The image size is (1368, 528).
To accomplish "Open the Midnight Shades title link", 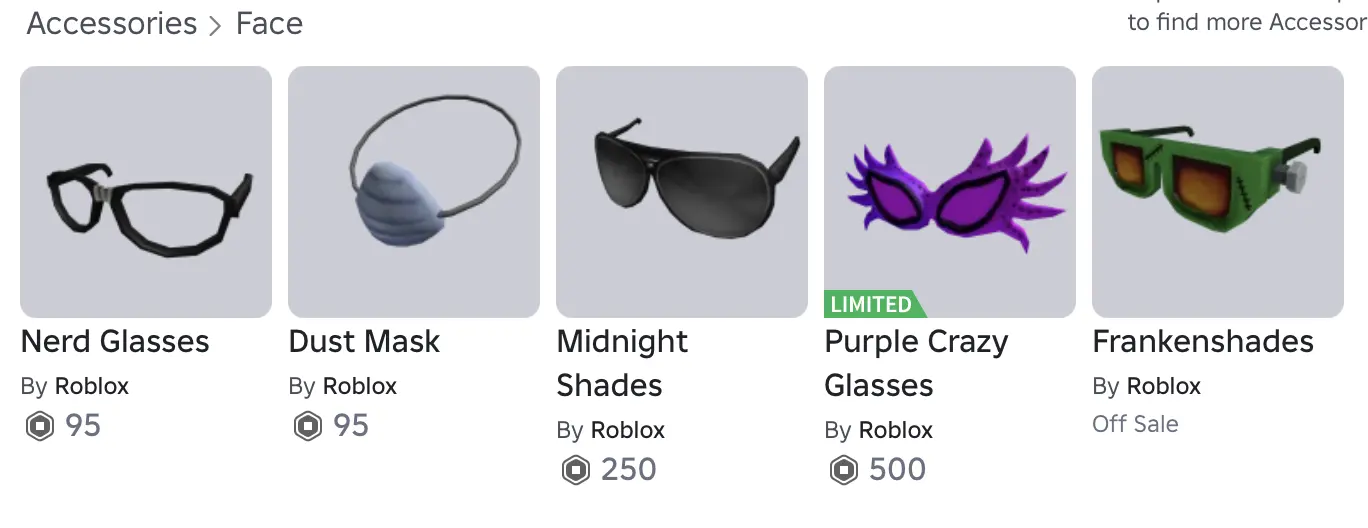I will (622, 363).
